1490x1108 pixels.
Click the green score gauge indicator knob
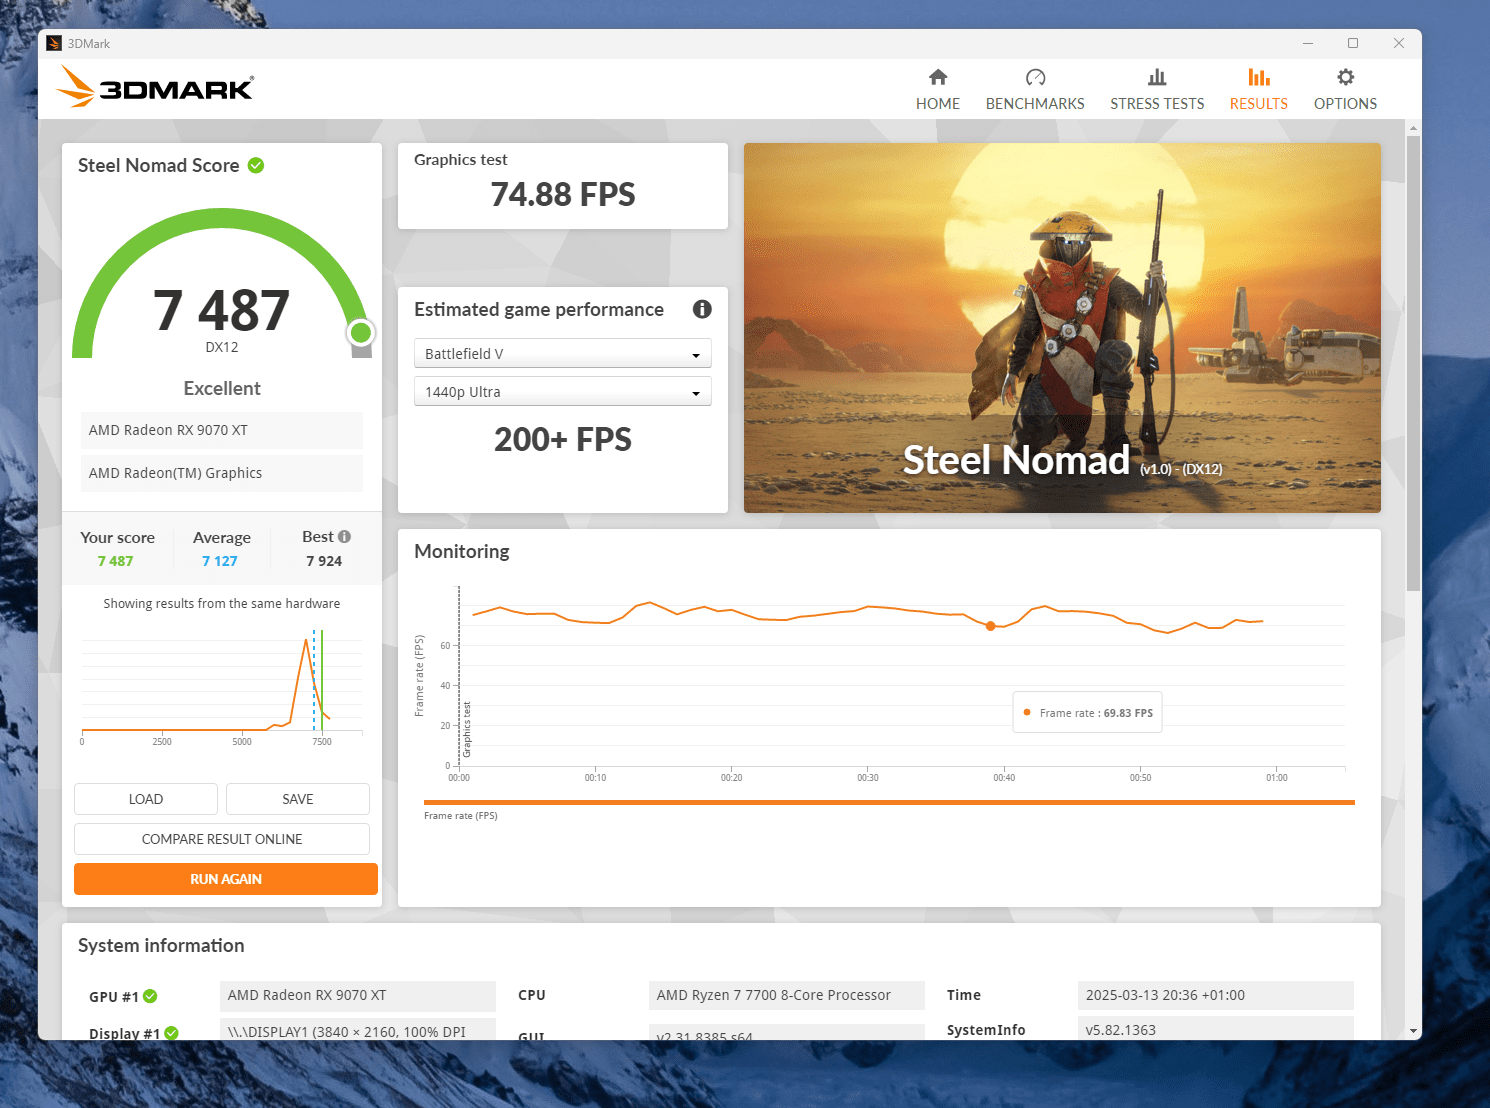(x=361, y=333)
